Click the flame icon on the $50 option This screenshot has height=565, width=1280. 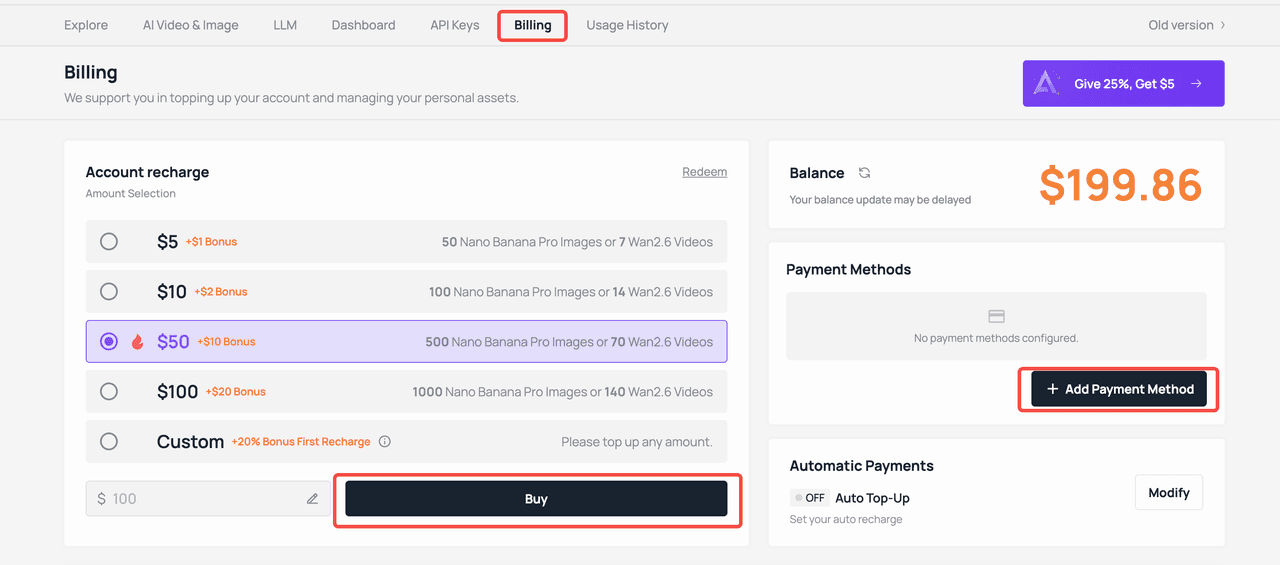[x=138, y=342]
